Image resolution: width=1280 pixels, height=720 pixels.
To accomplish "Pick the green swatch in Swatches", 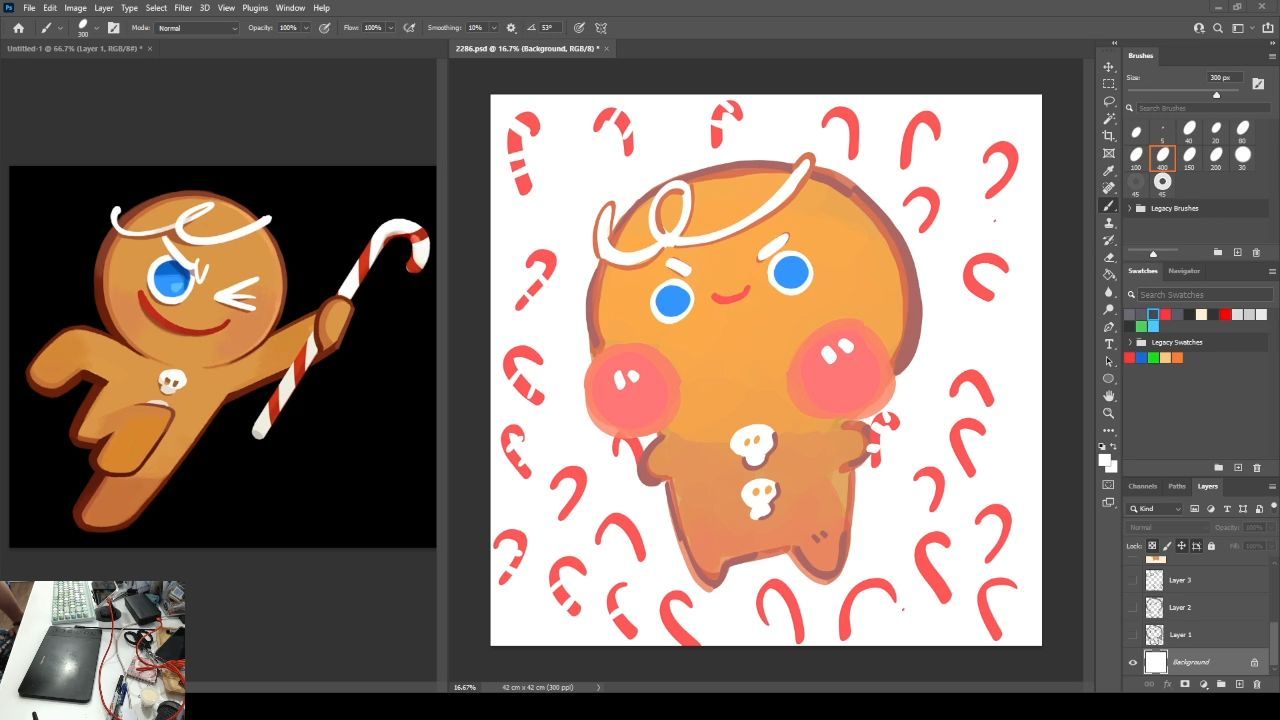I will [1141, 326].
